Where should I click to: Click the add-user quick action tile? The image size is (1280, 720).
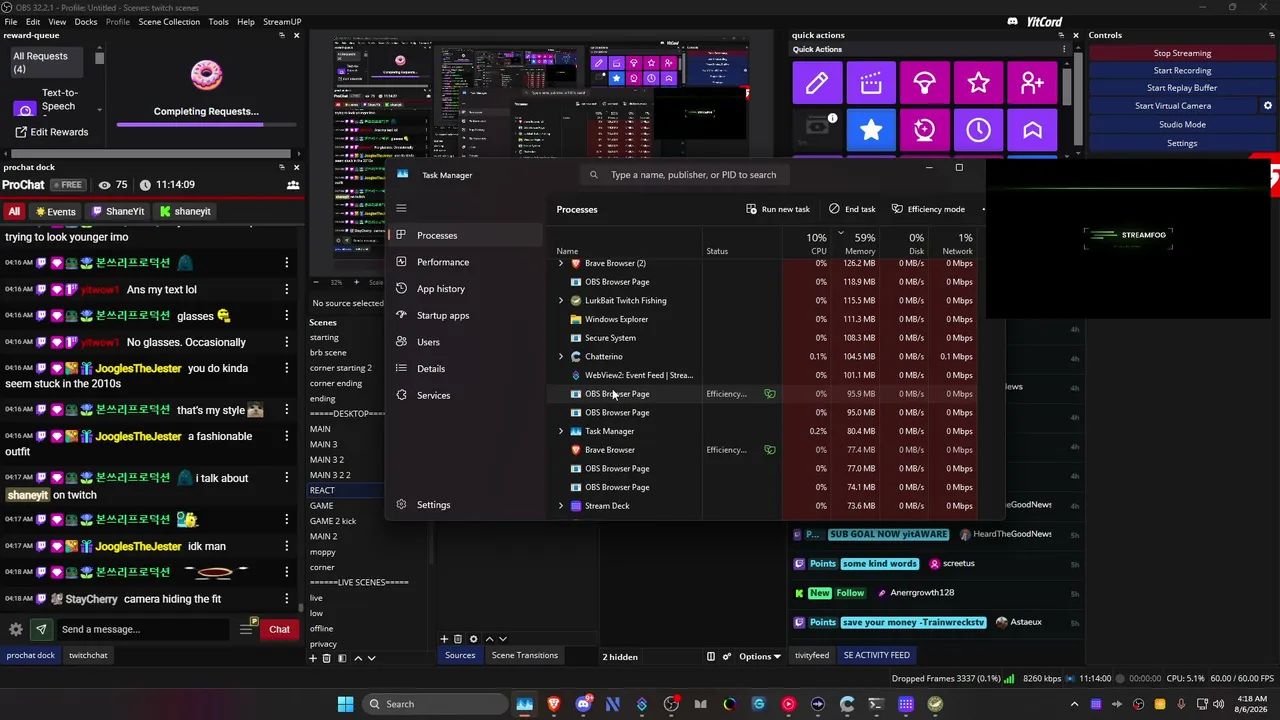click(x=1033, y=83)
